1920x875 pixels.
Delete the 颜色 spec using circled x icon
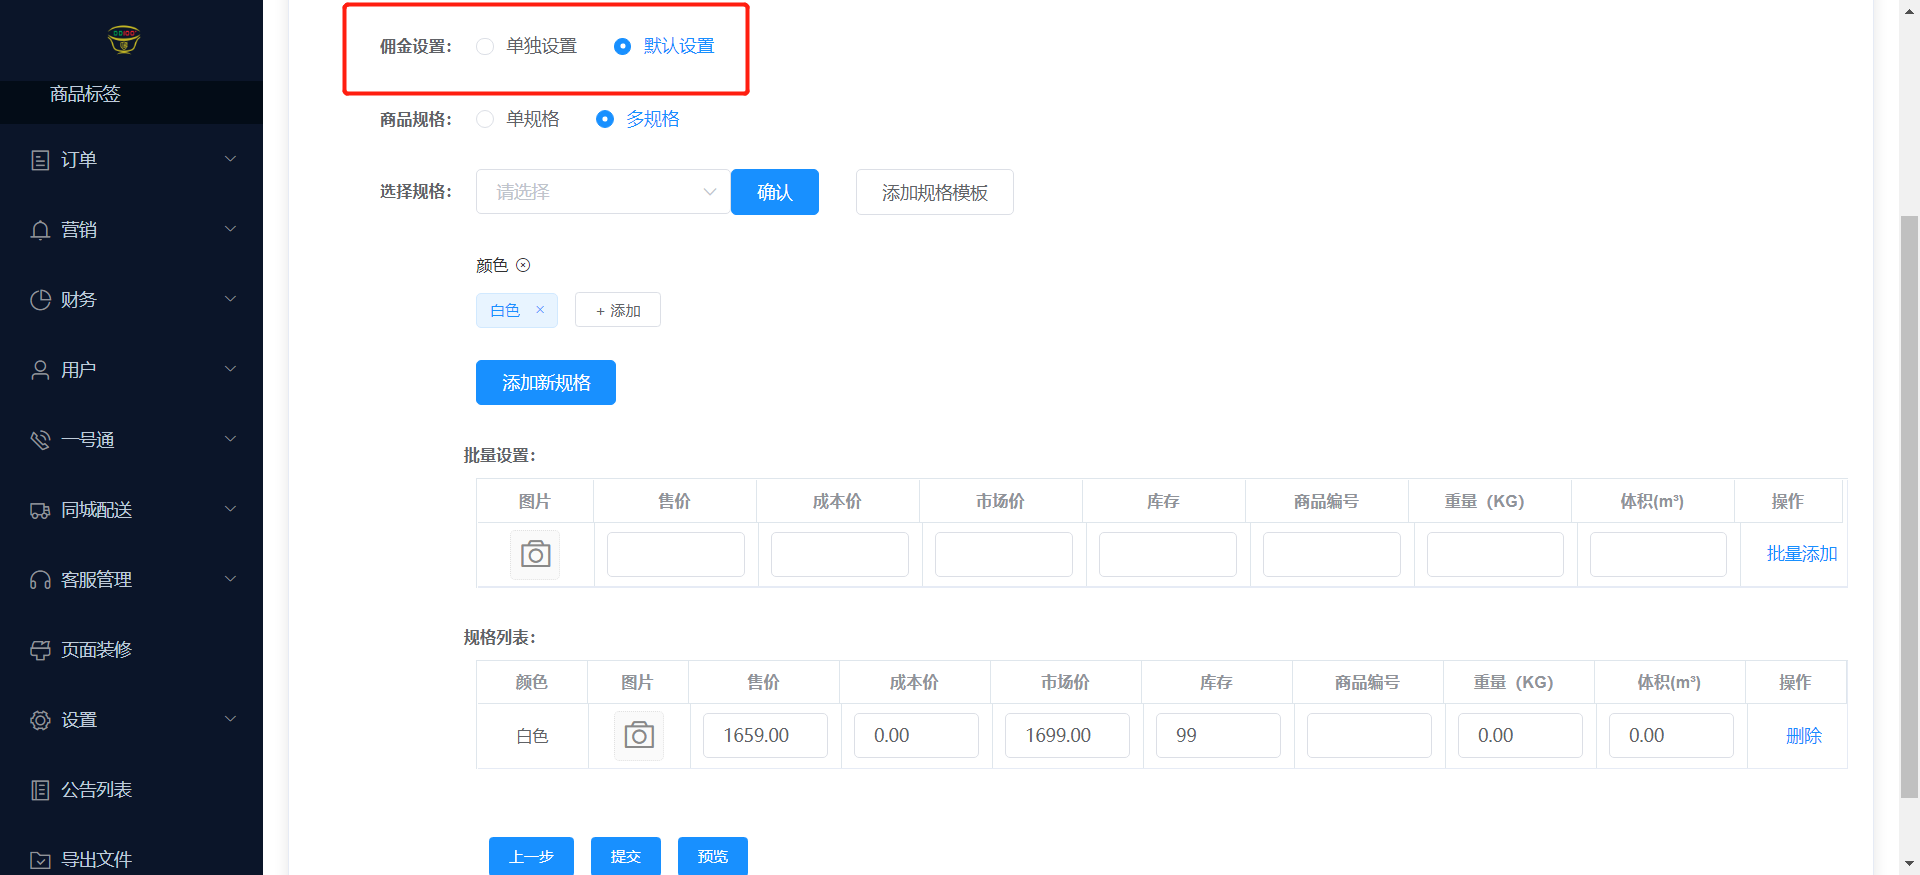click(523, 265)
